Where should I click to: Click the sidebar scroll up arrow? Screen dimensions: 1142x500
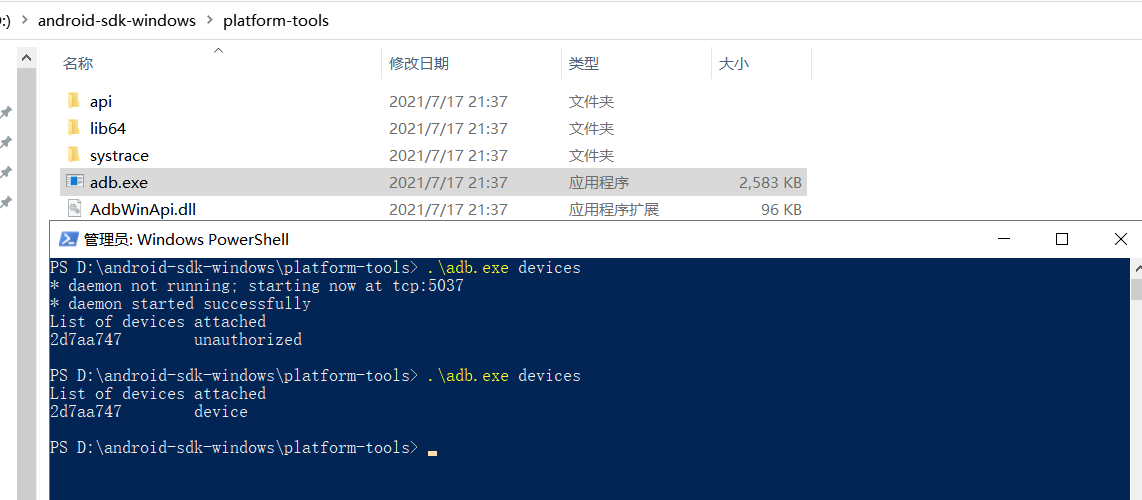coord(26,58)
